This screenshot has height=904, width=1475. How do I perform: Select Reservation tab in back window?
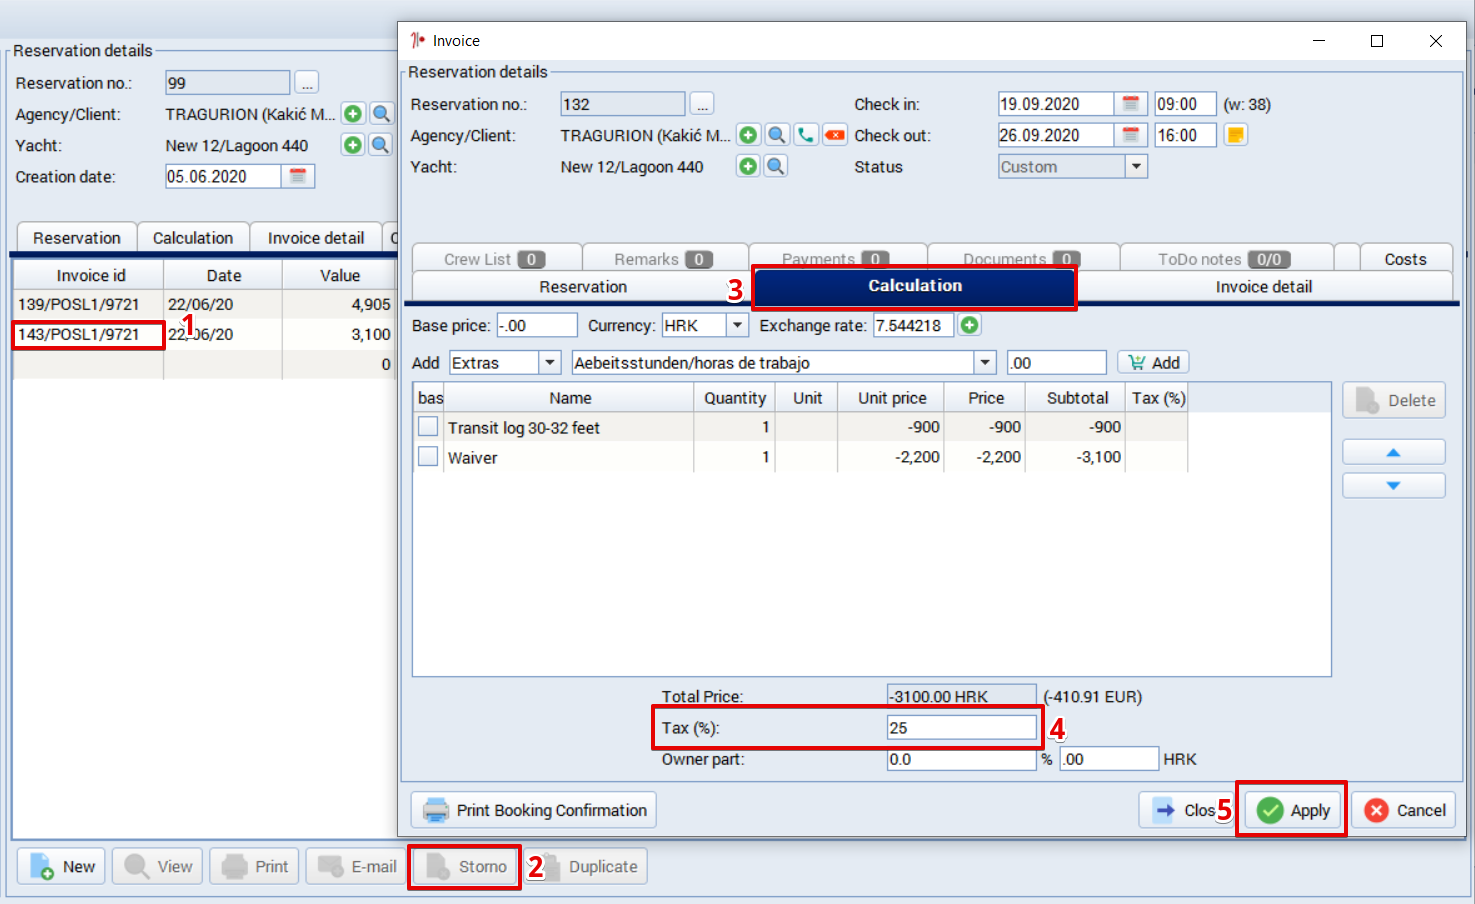tap(77, 238)
